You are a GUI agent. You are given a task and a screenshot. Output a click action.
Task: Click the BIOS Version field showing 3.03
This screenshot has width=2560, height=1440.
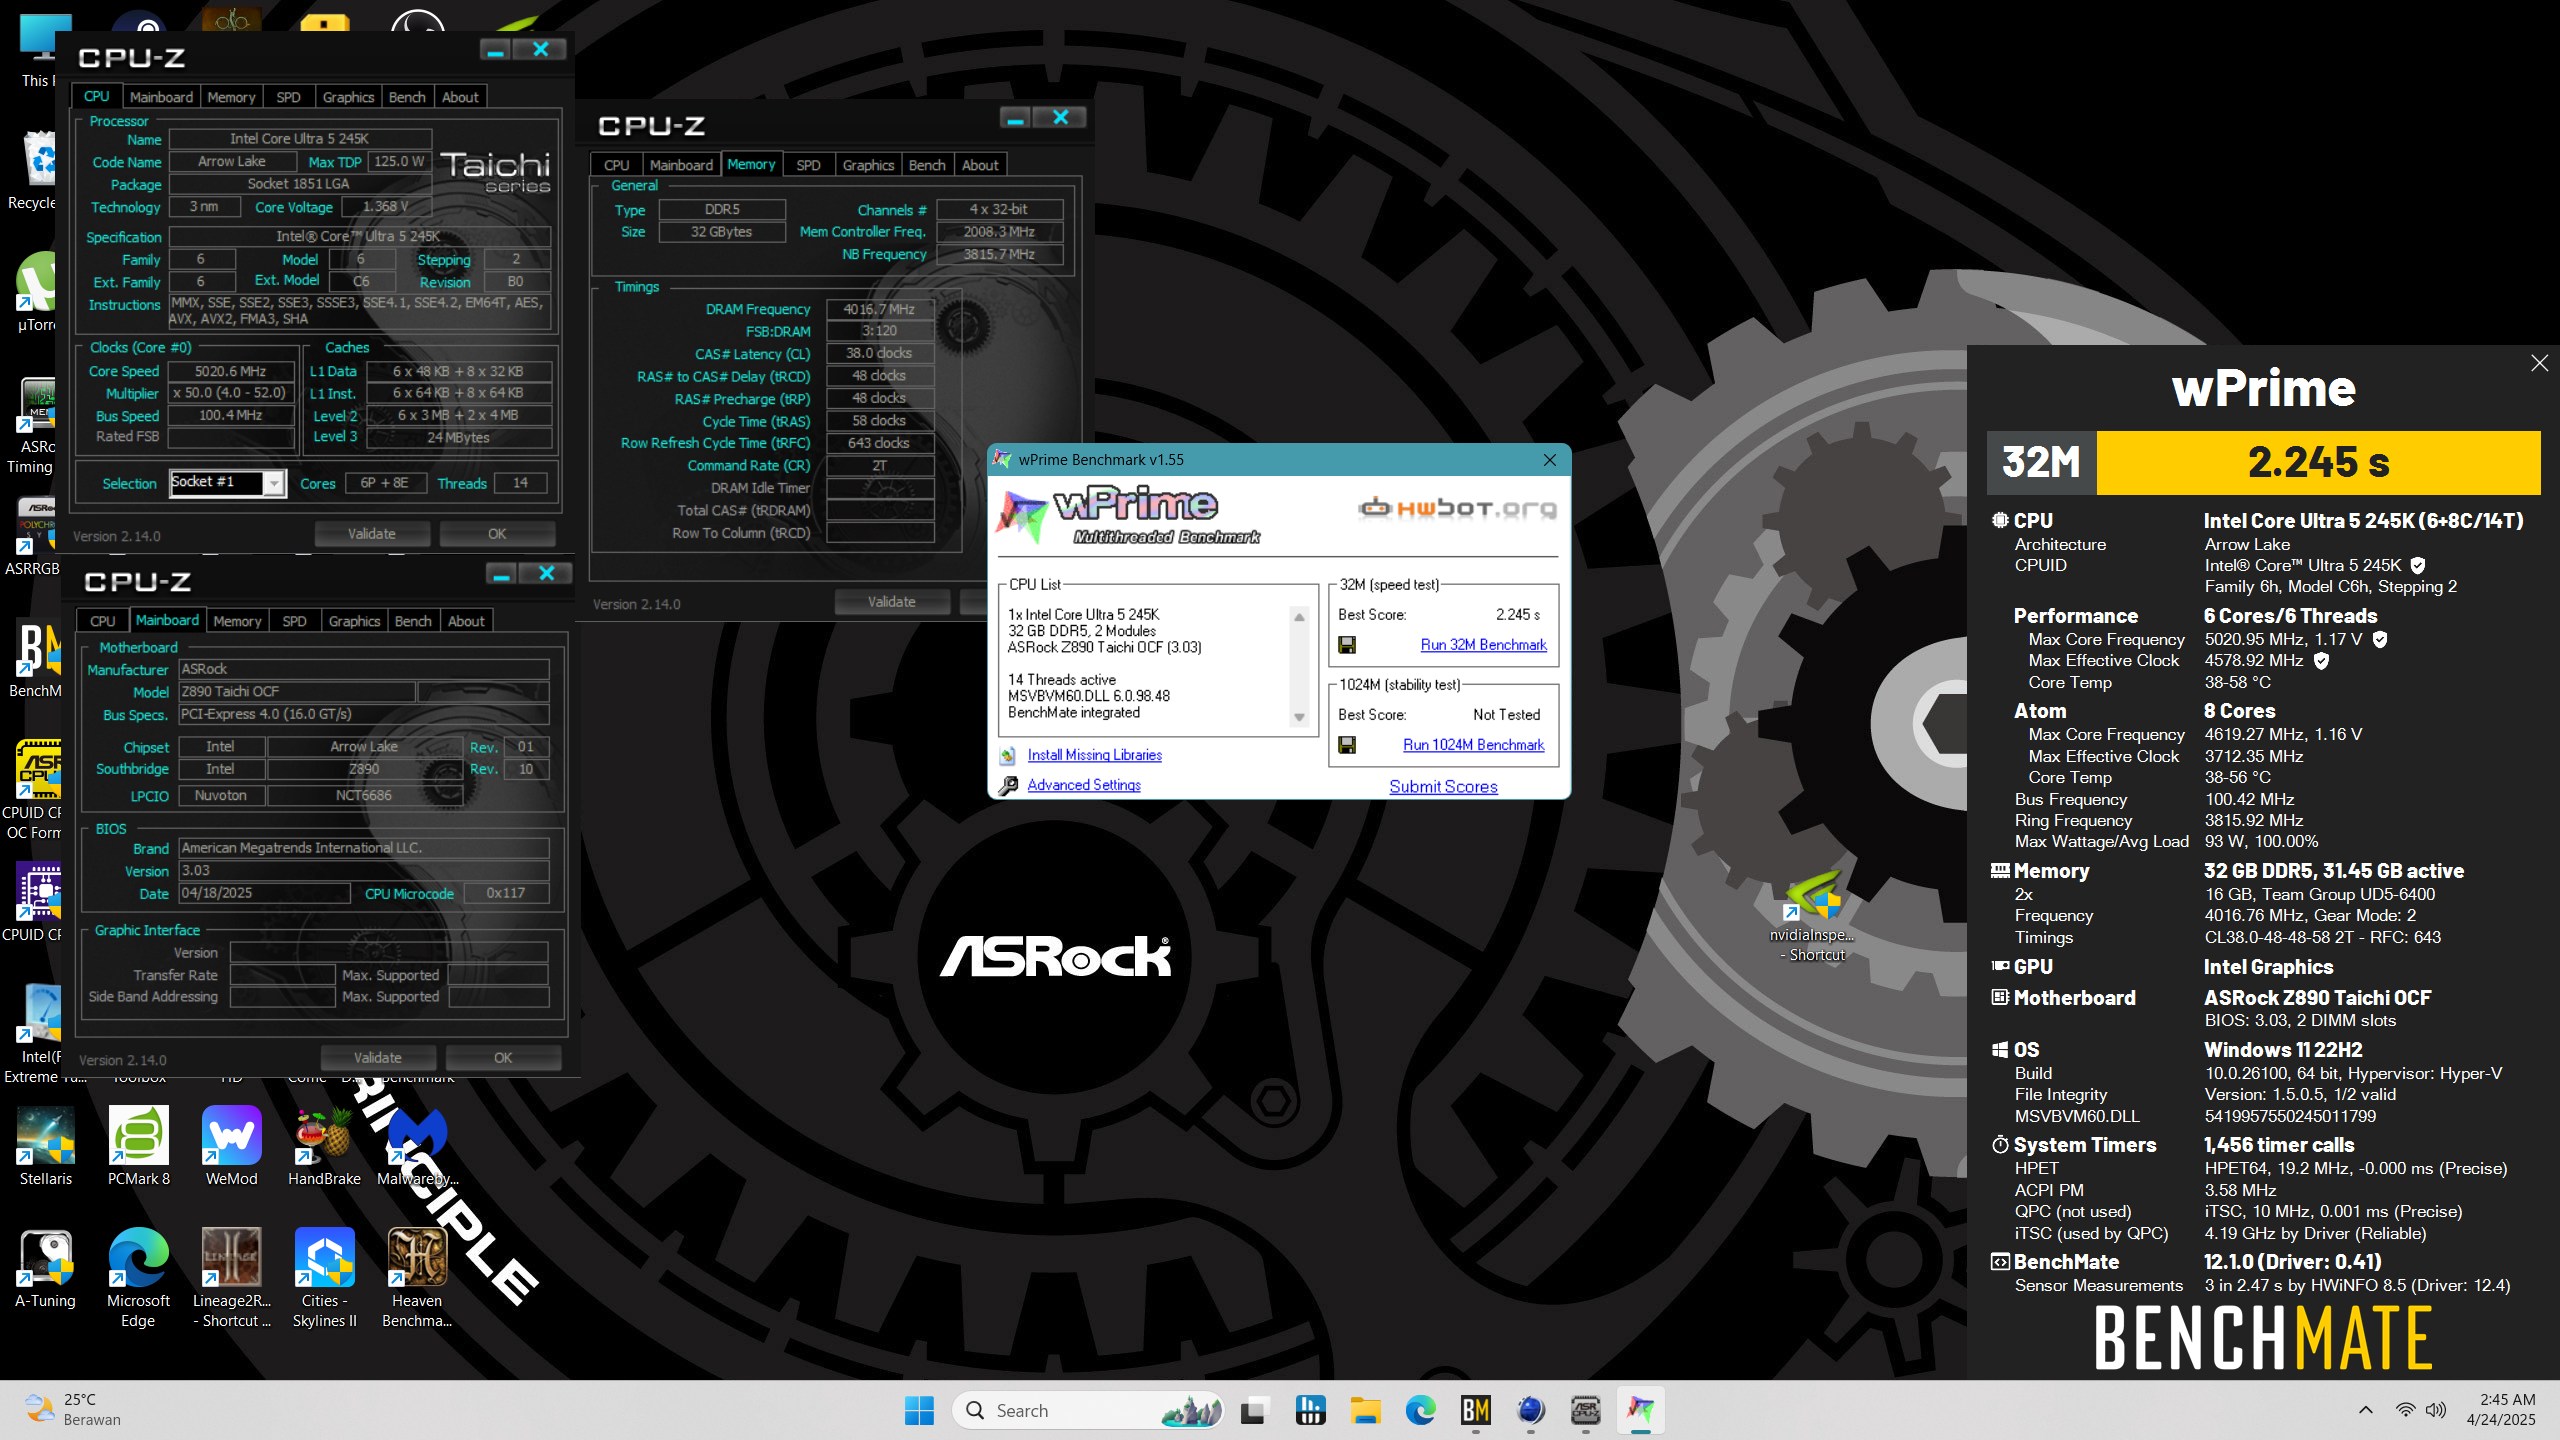click(364, 871)
